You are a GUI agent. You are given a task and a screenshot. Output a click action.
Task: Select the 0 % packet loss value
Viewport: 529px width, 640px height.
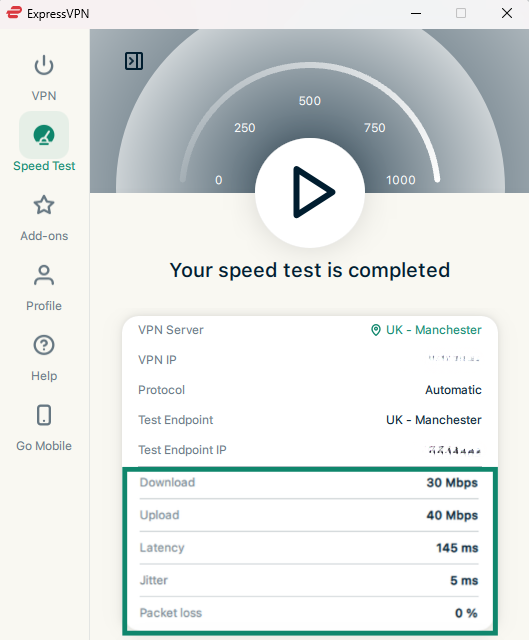[x=466, y=613]
